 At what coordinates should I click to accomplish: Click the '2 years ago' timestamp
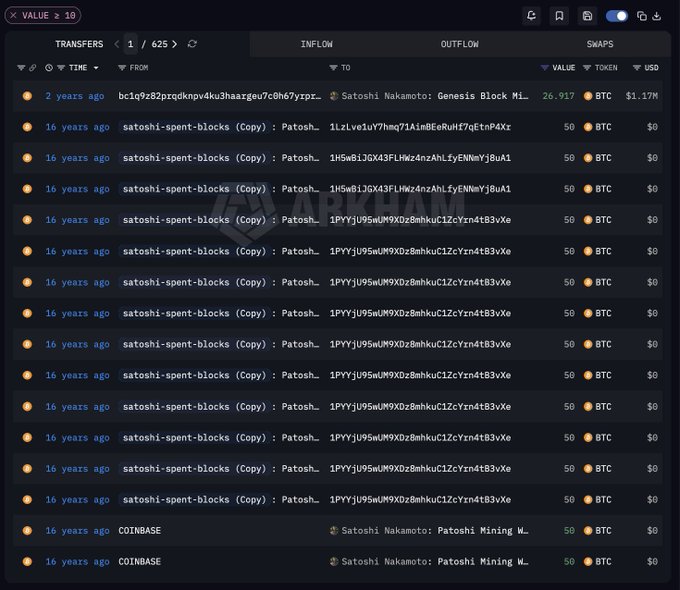(75, 96)
